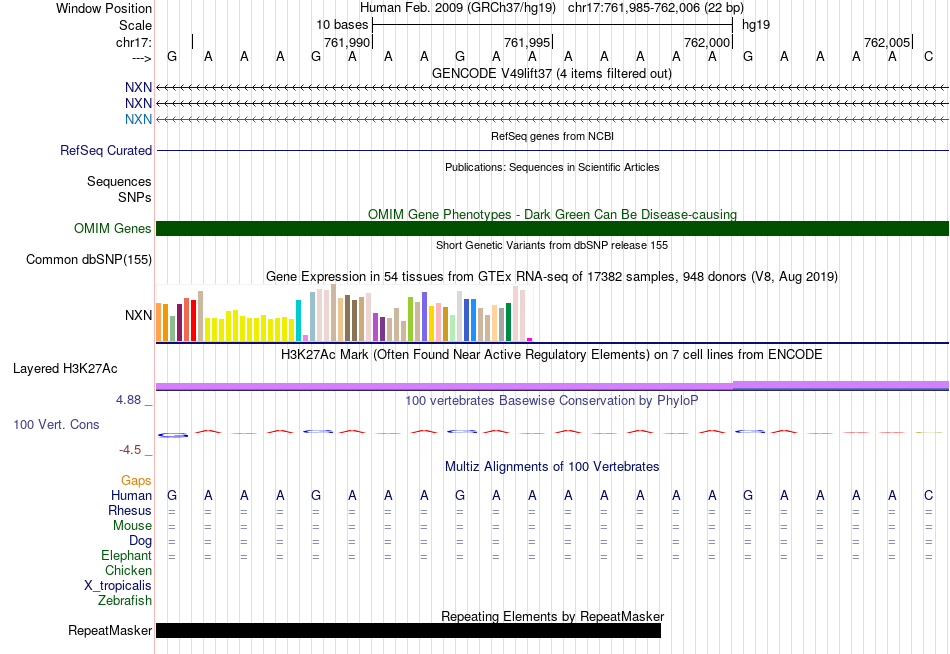The image size is (950, 654).
Task: Click the Chicken alignment row label
Action: pos(128,571)
